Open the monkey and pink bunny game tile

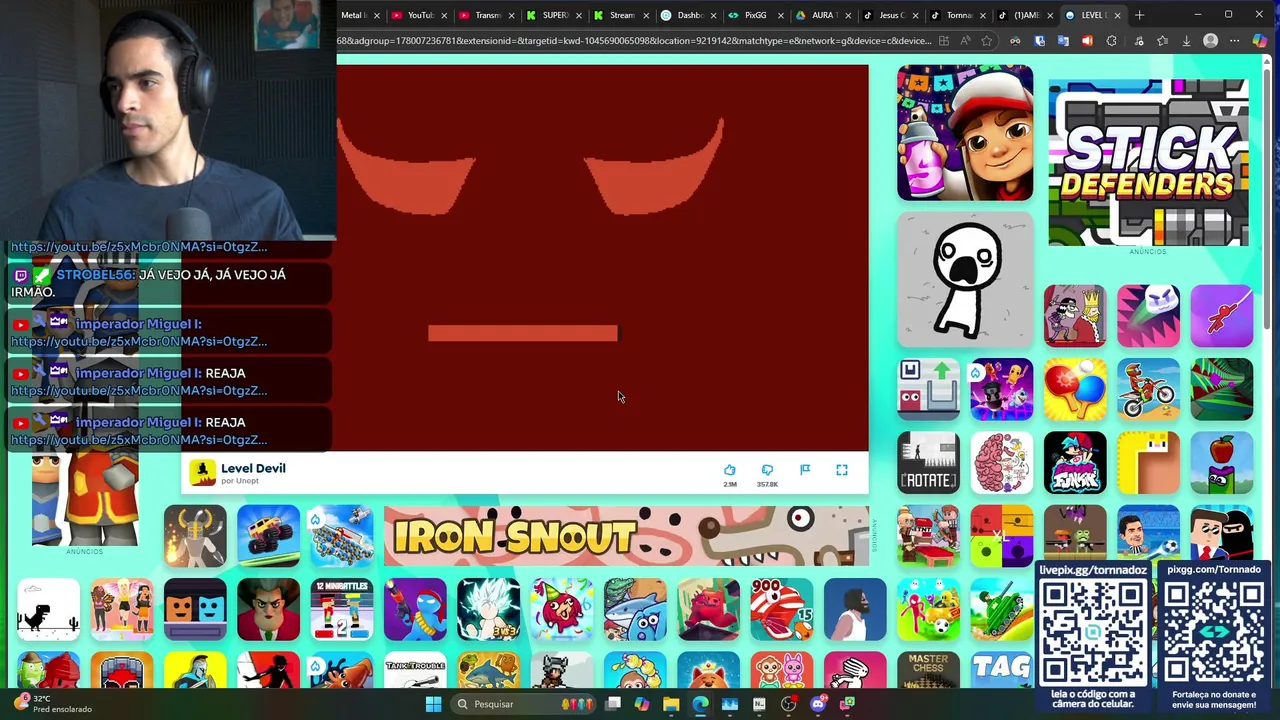coord(781,670)
